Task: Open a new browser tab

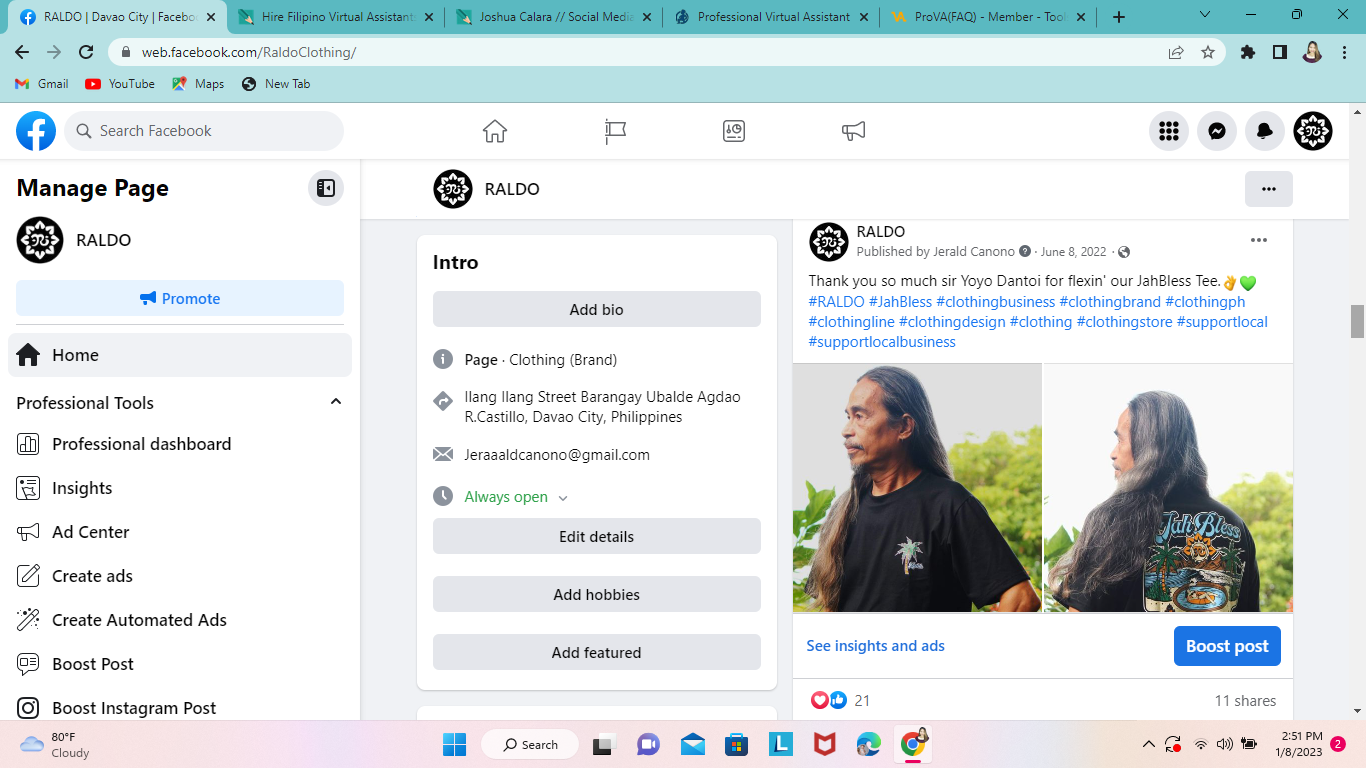Action: pos(1119,17)
